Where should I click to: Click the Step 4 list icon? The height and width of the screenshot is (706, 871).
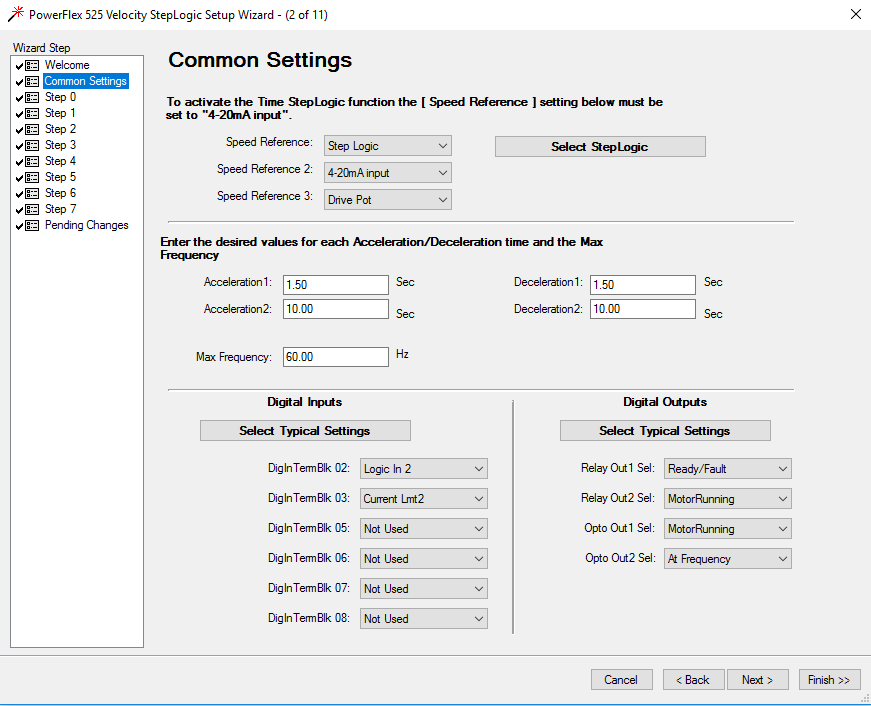coord(32,162)
